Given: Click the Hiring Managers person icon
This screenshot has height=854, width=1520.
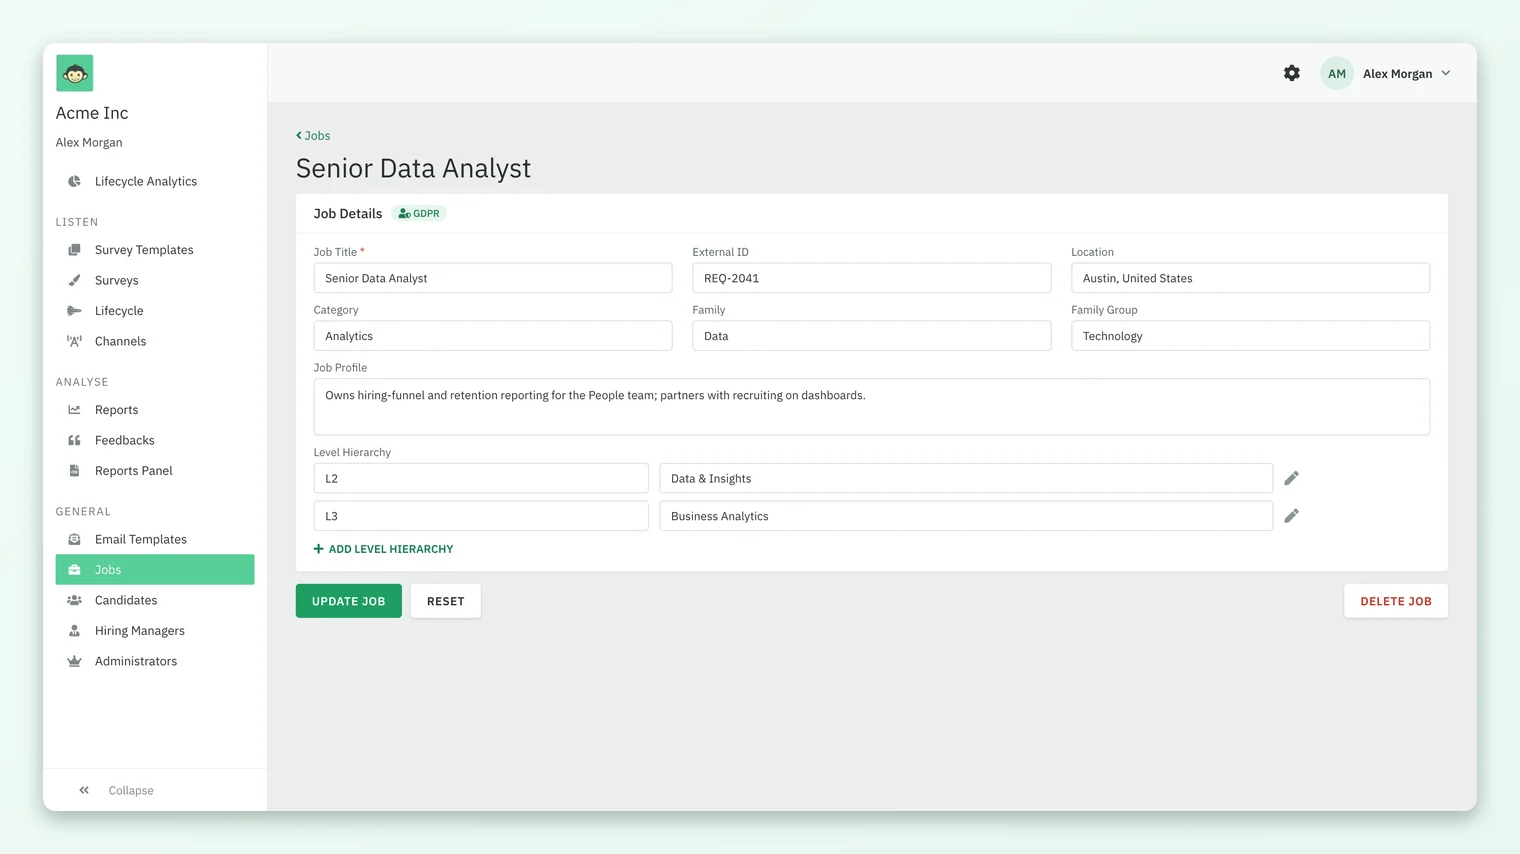Looking at the screenshot, I should click(x=74, y=631).
